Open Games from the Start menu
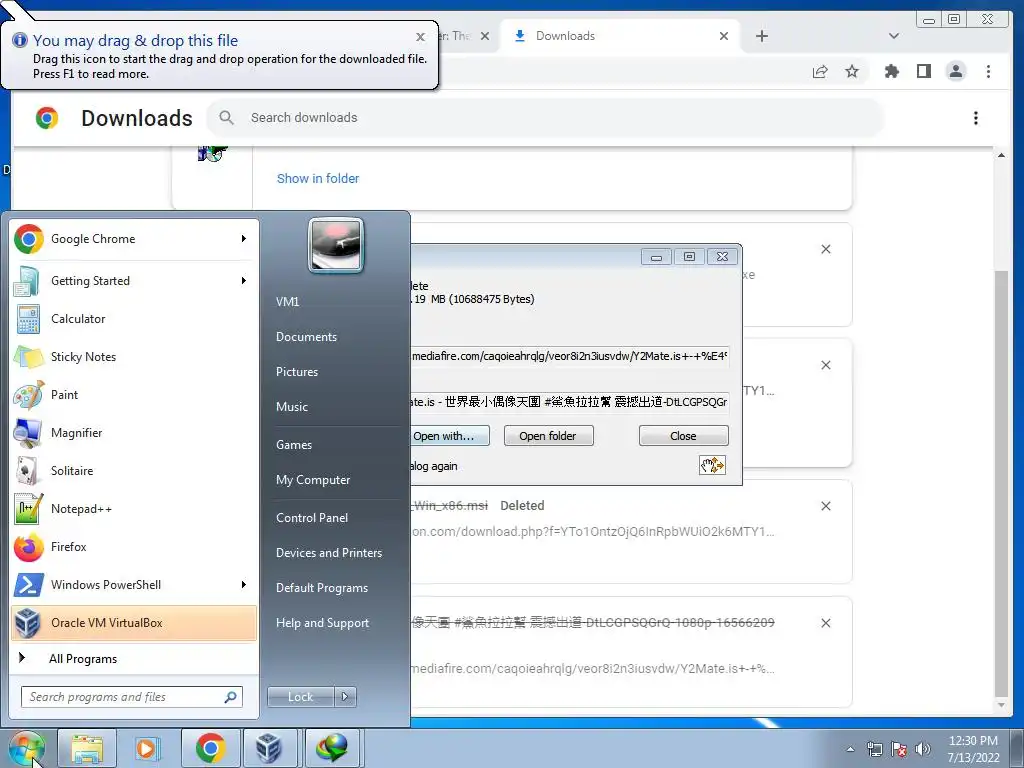This screenshot has height=768, width=1024. tap(294, 445)
